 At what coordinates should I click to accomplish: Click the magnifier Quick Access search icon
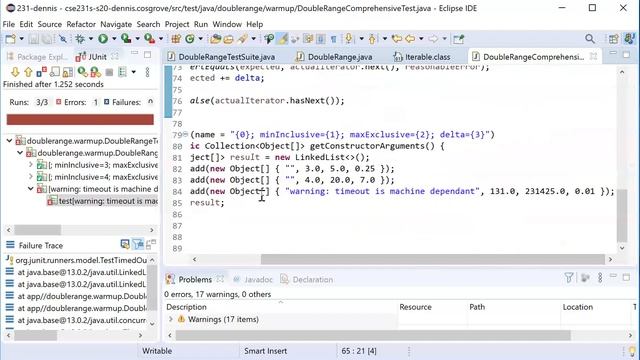[589, 39]
